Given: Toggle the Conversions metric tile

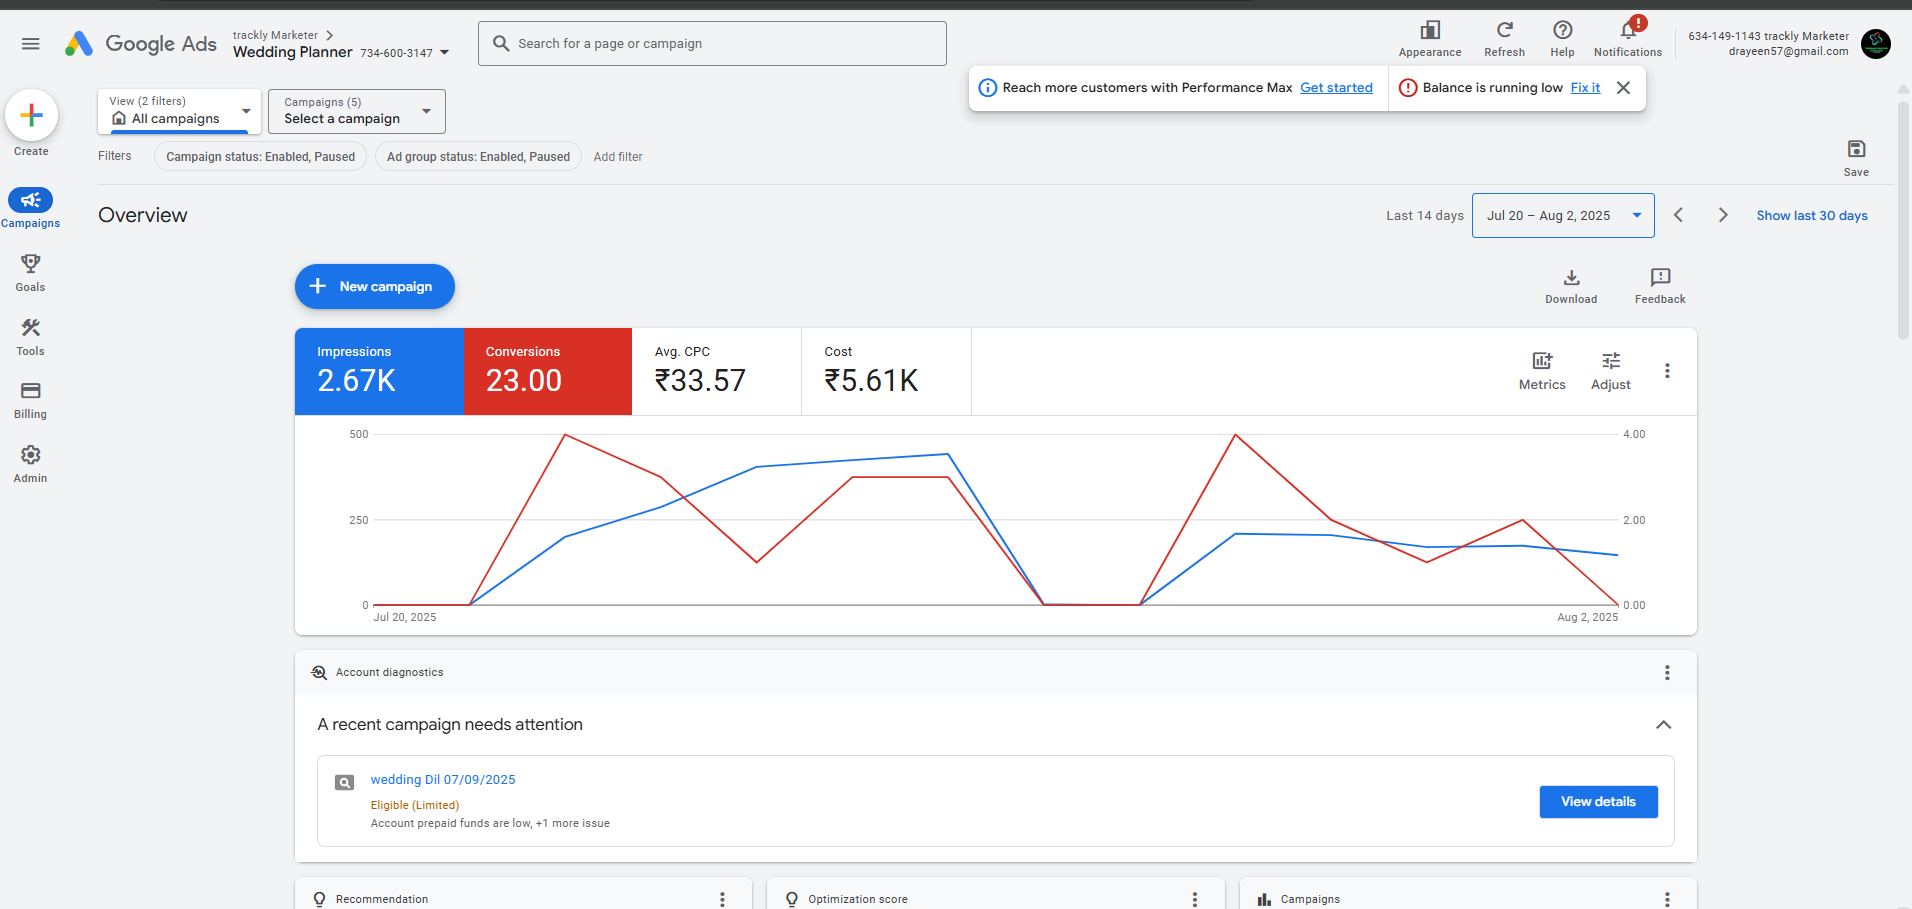Looking at the screenshot, I should pyautogui.click(x=547, y=371).
